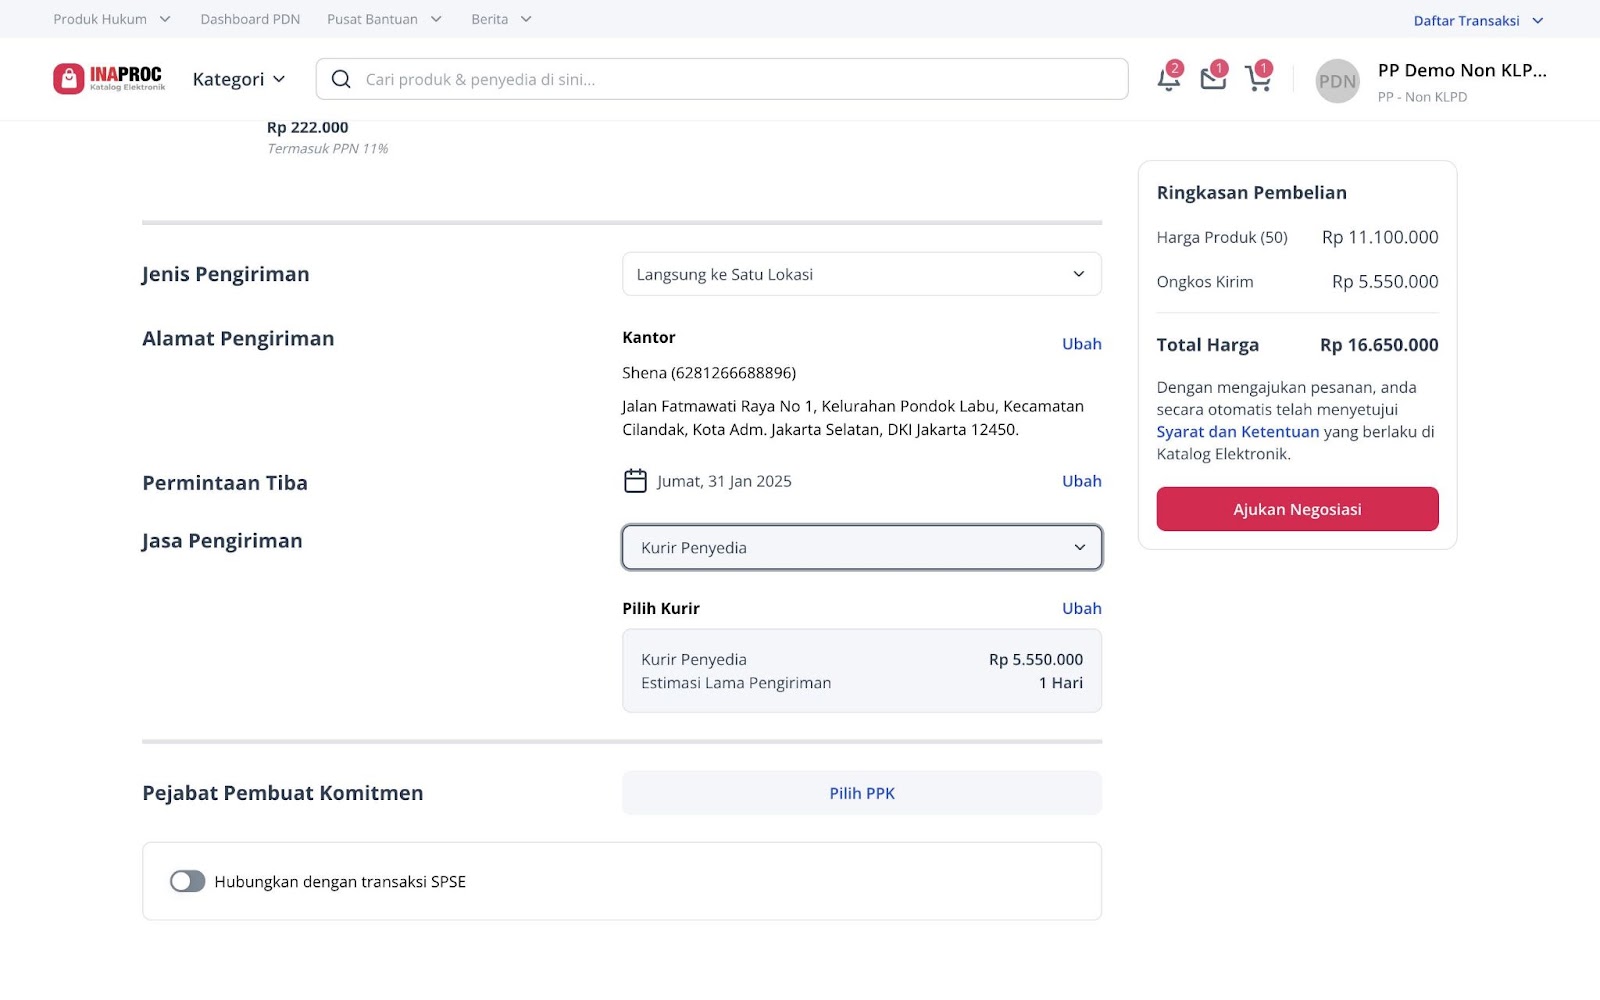Viewport: 1600px width, 1000px height.
Task: Expand the Berita menu
Action: tap(501, 19)
